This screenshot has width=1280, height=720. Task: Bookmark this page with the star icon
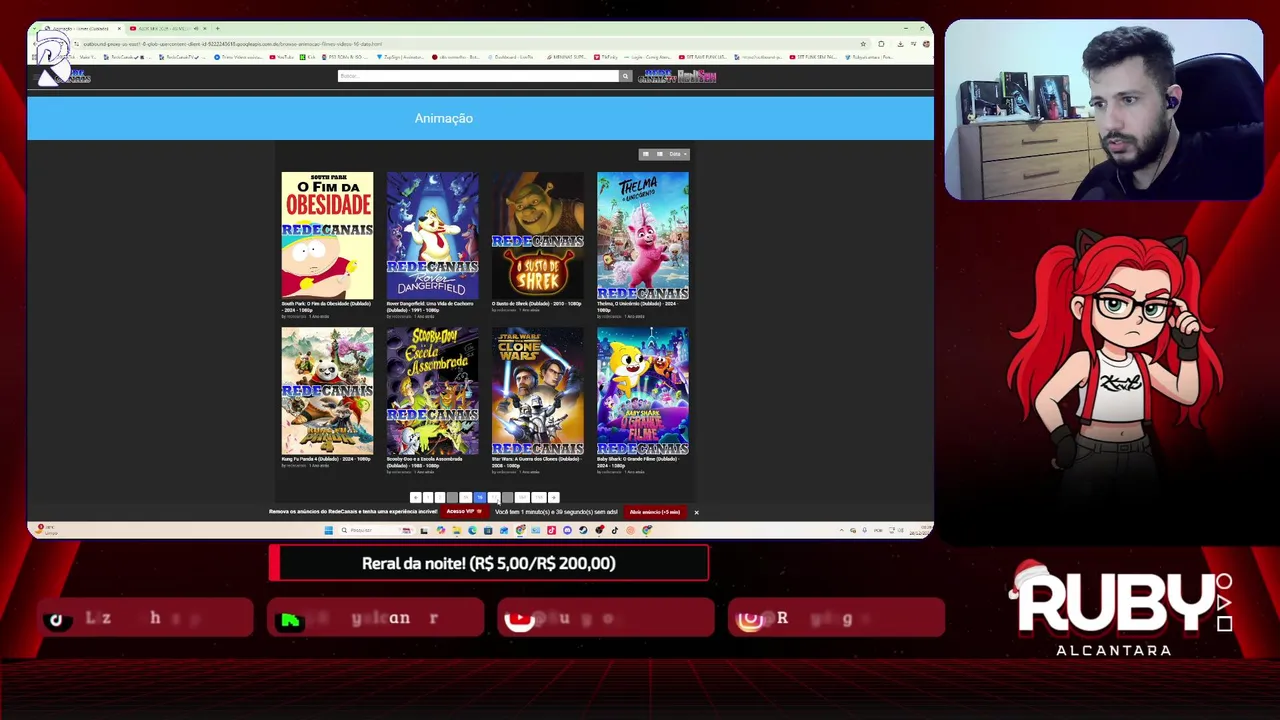click(863, 44)
